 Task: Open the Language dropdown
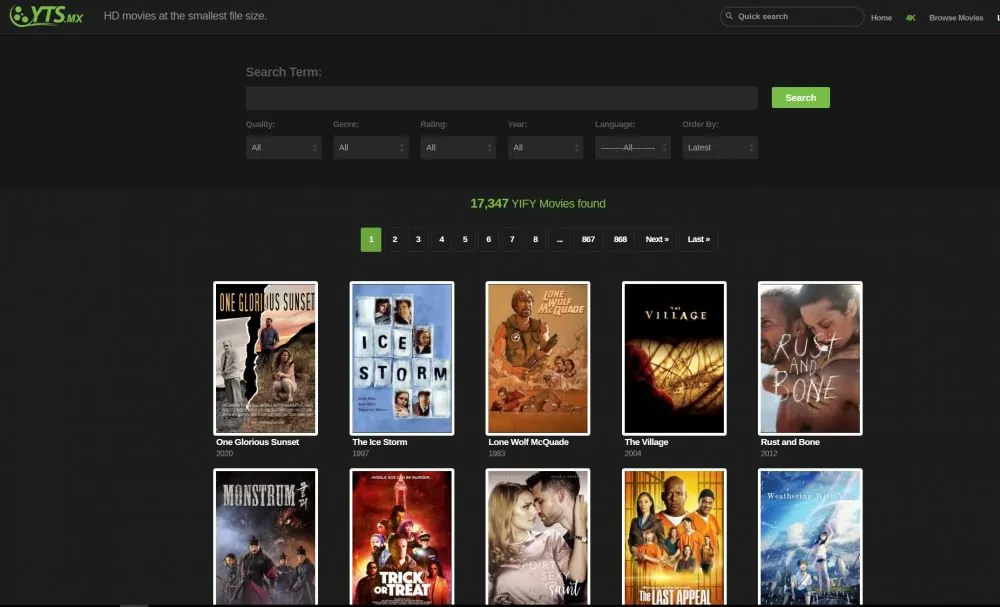pyautogui.click(x=632, y=148)
